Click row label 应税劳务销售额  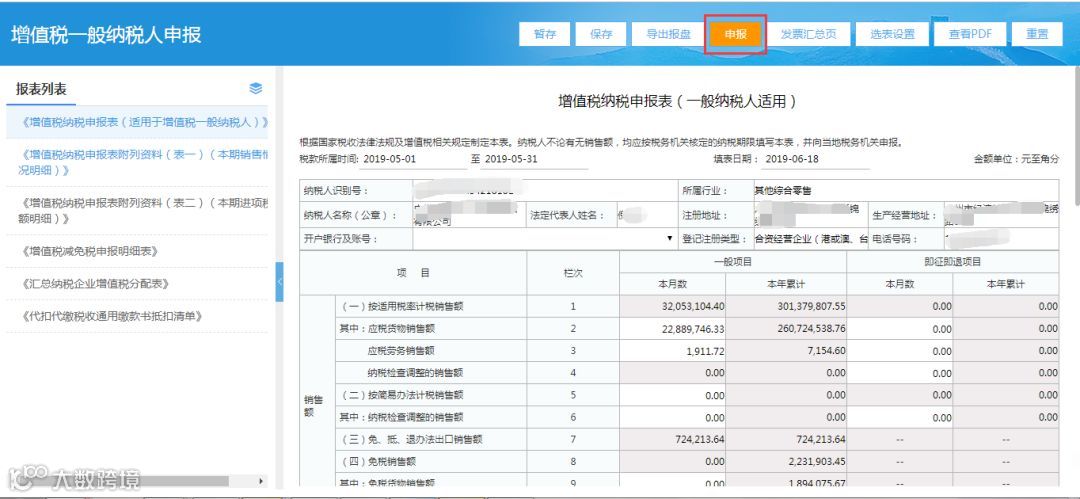click(x=402, y=351)
